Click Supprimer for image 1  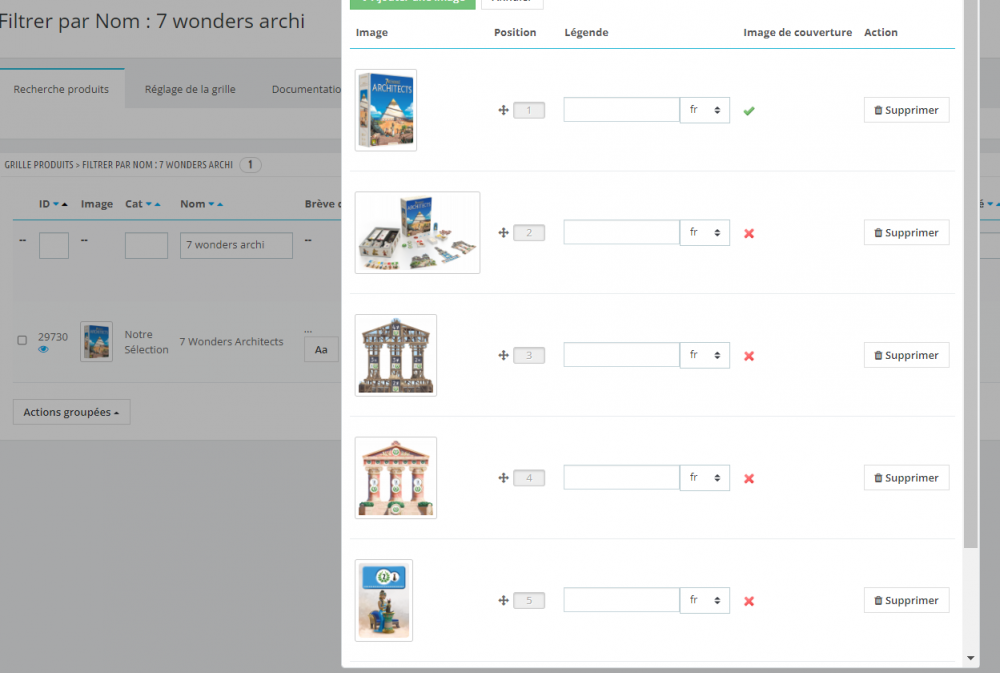(x=906, y=110)
